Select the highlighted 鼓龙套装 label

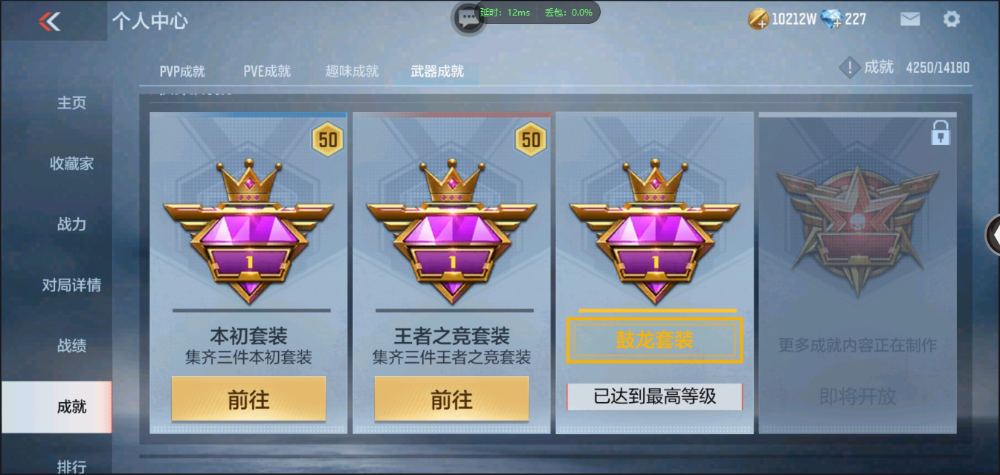coord(655,340)
